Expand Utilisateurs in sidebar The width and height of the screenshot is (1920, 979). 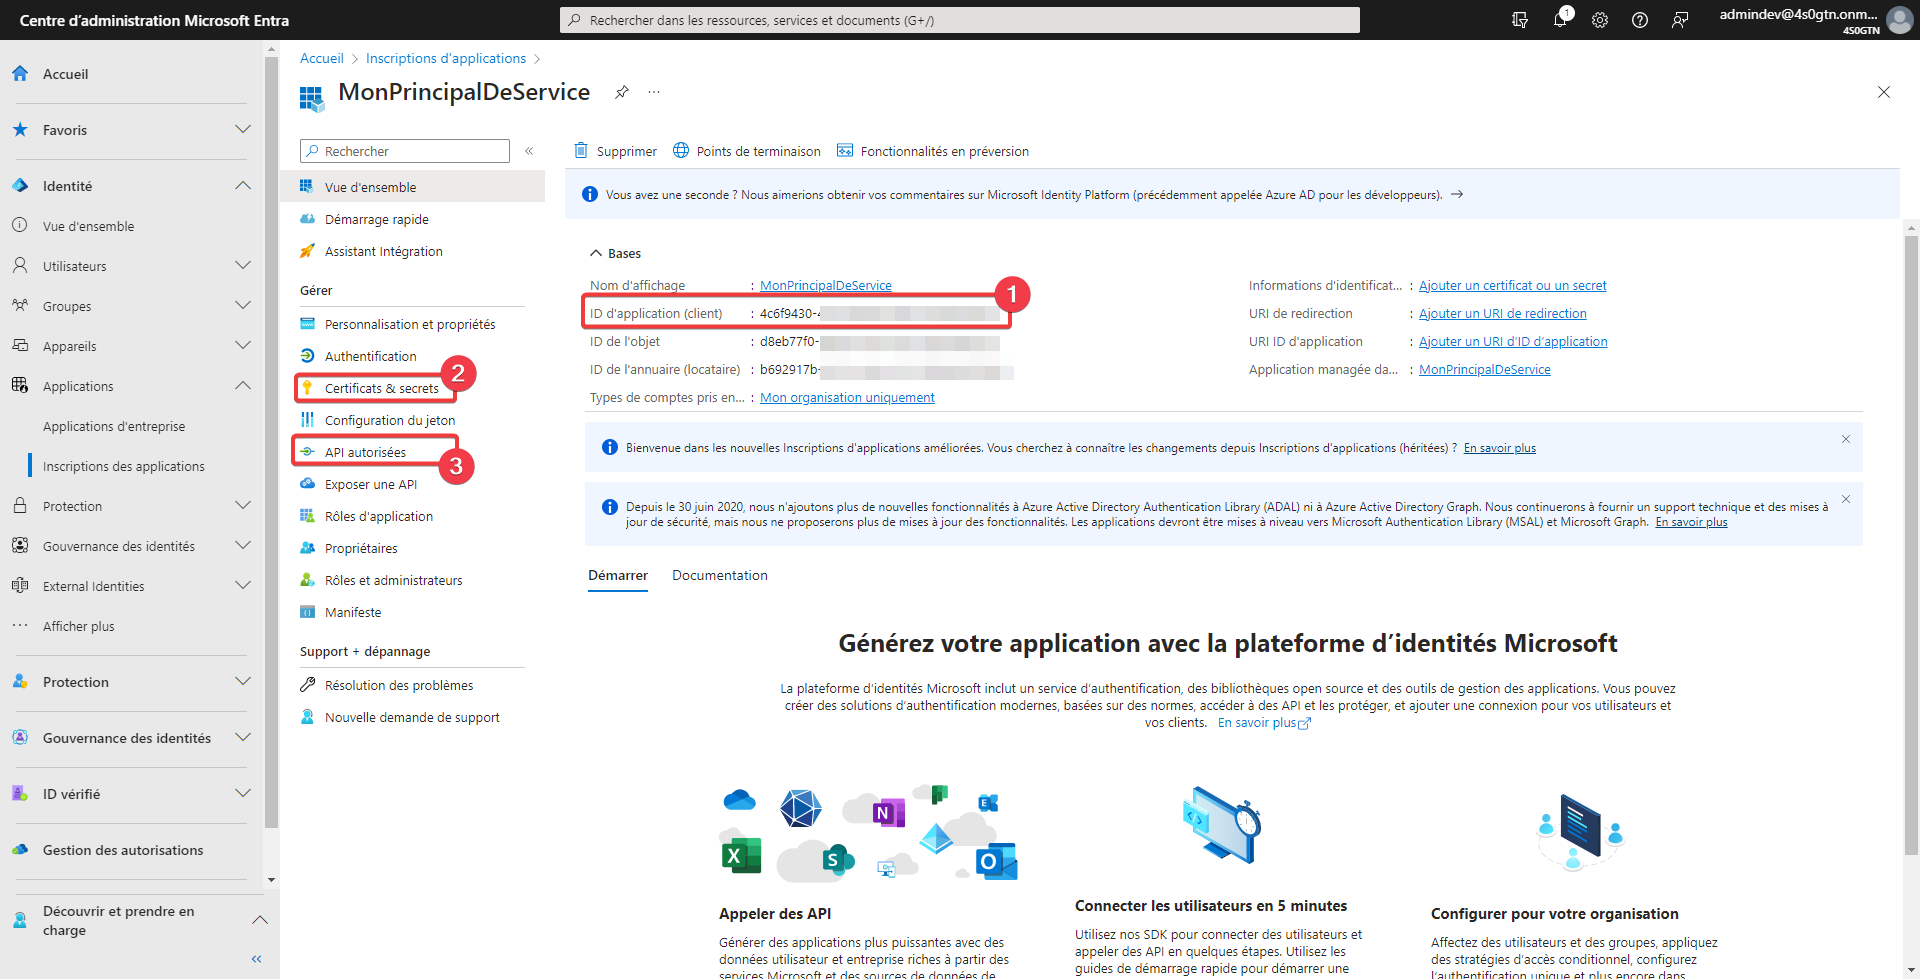pyautogui.click(x=242, y=266)
